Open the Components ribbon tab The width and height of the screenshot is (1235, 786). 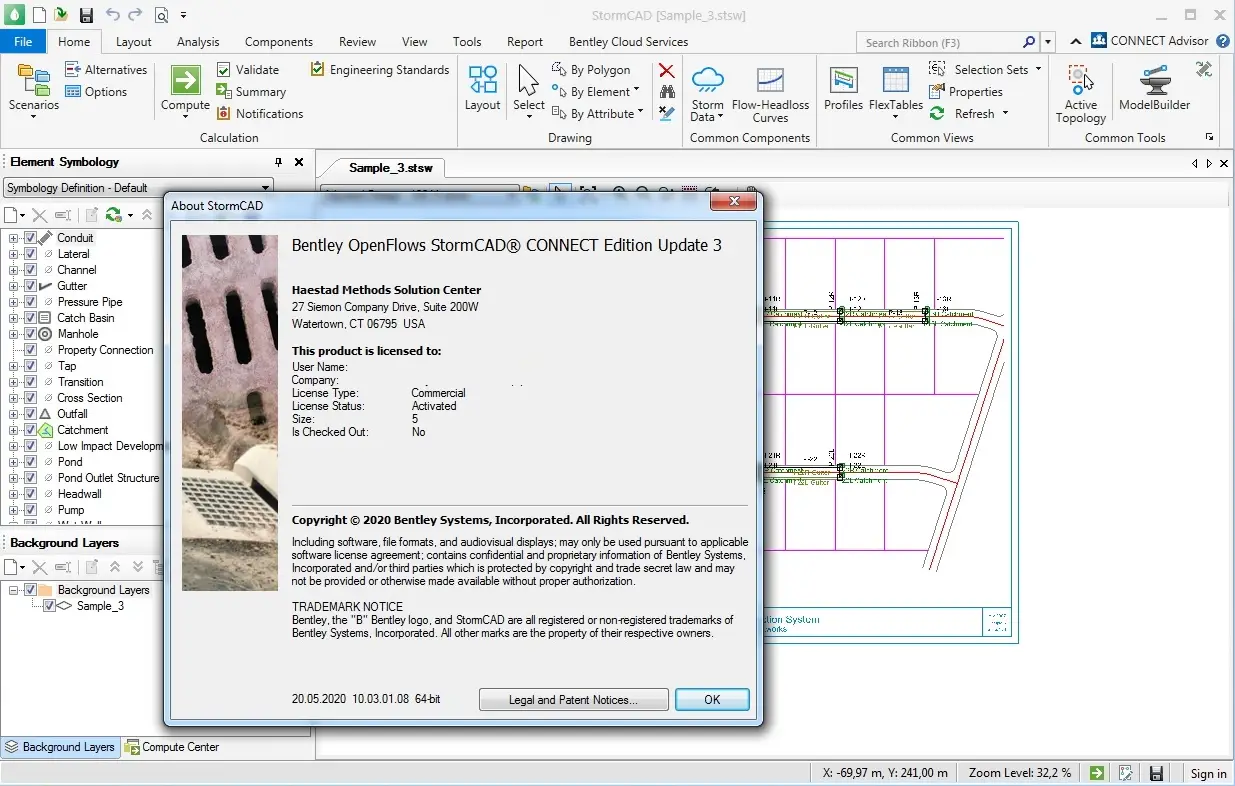tap(279, 42)
